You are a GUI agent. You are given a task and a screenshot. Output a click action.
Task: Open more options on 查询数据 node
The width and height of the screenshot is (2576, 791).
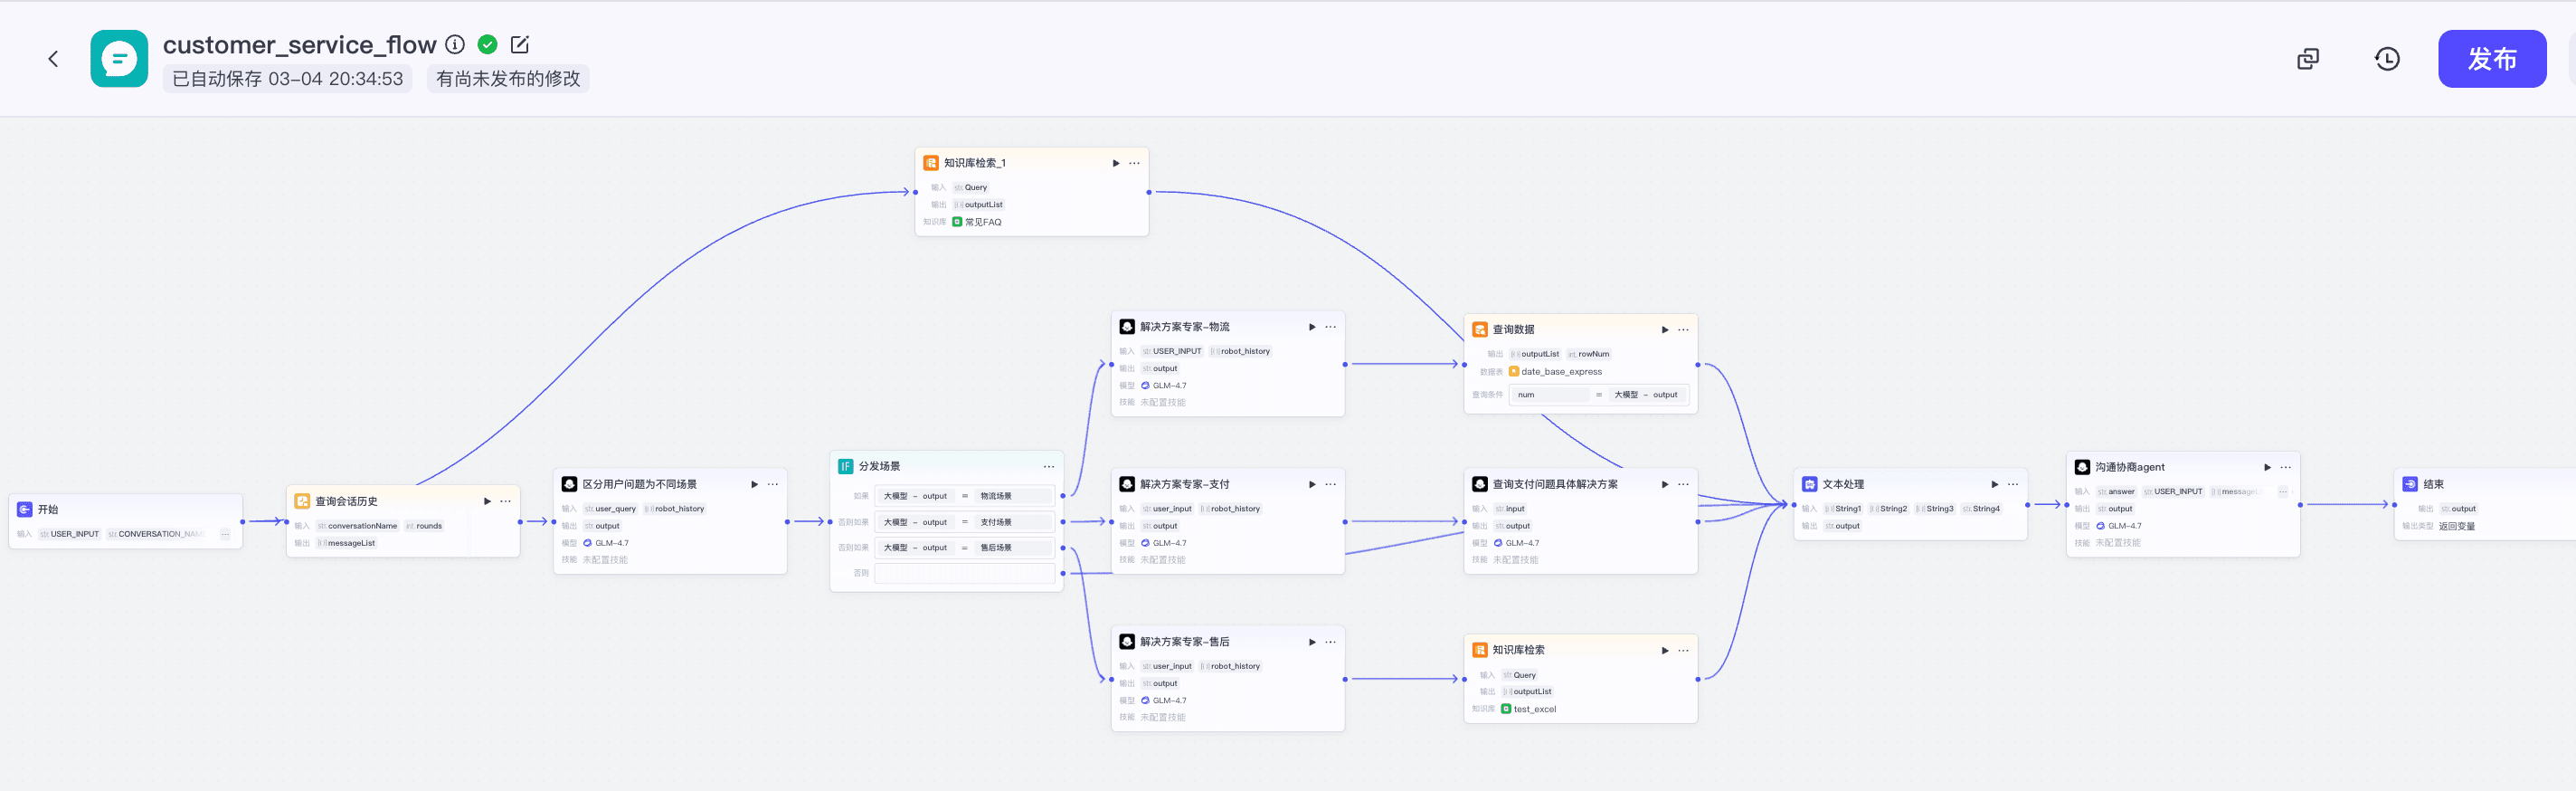(1683, 330)
